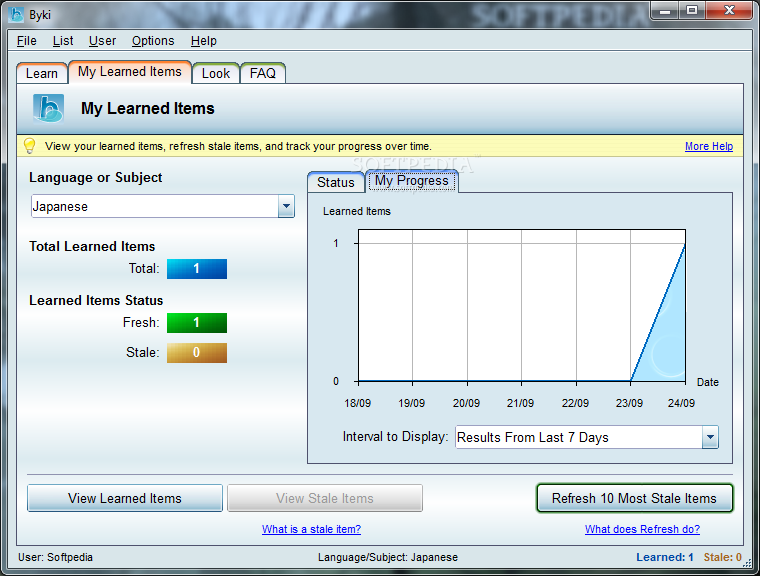Click Refresh 10 Most Stale Items button
The width and height of the screenshot is (760, 576).
tap(634, 498)
